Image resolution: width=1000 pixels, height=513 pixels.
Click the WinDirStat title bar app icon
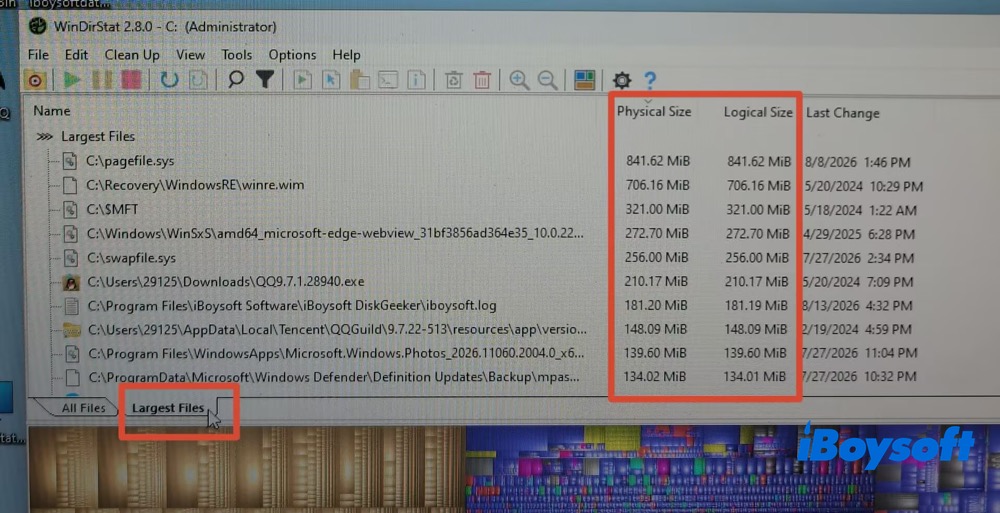coord(38,27)
